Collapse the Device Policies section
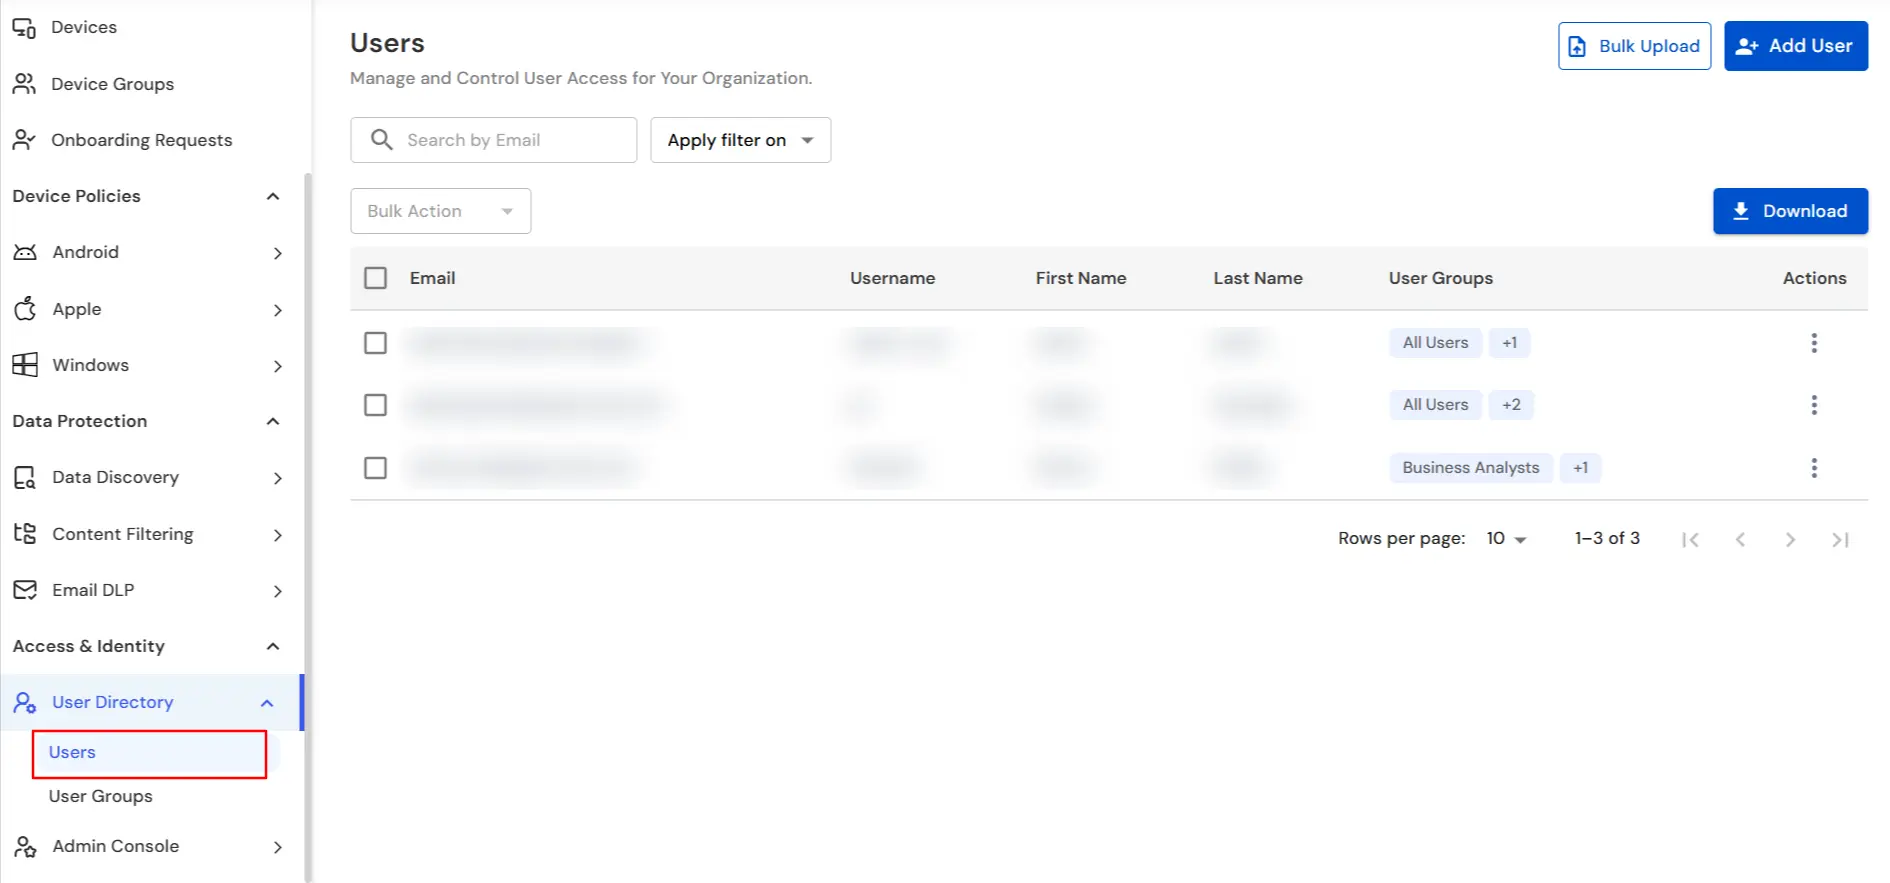Viewport: 1890px width, 883px height. click(272, 197)
